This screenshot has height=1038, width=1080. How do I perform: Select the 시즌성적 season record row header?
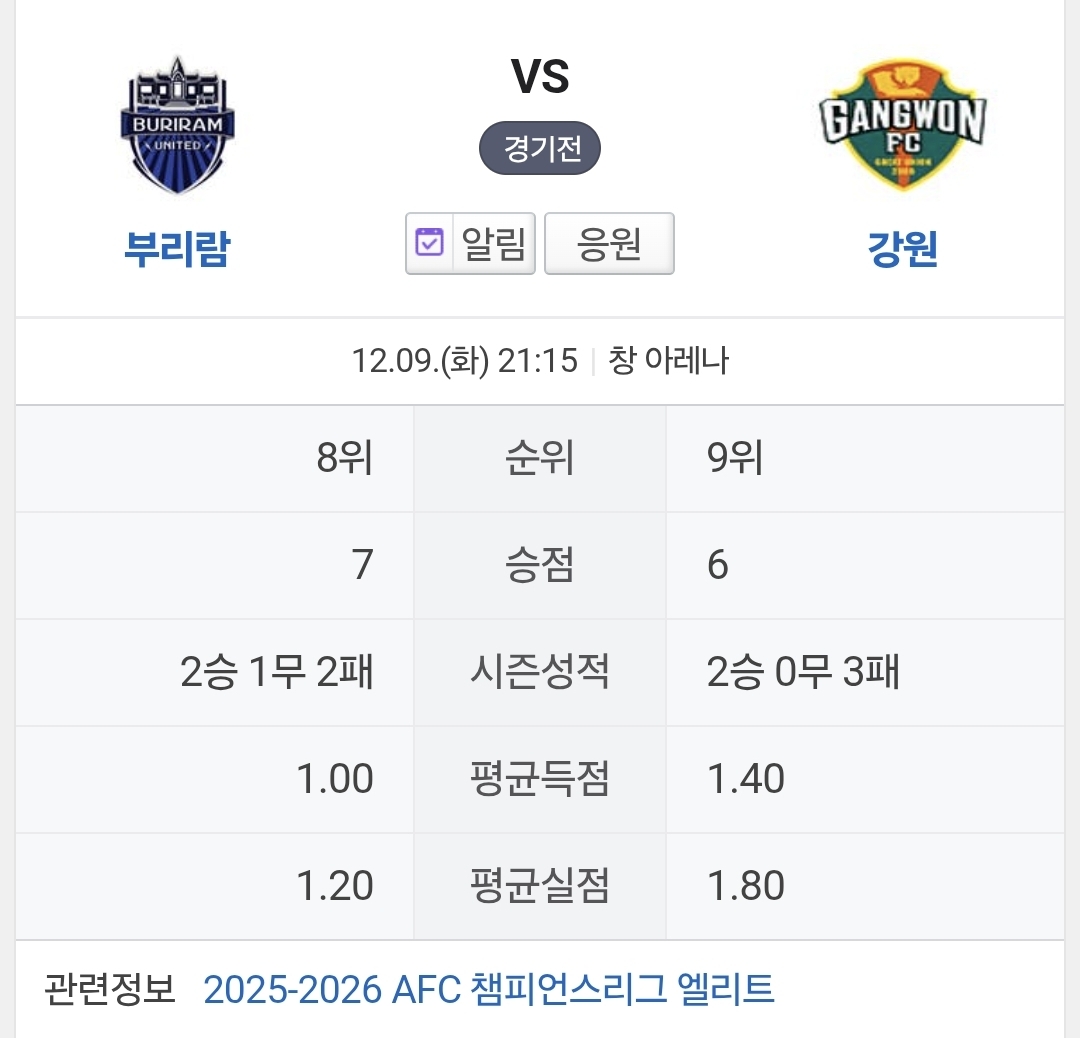pos(540,672)
